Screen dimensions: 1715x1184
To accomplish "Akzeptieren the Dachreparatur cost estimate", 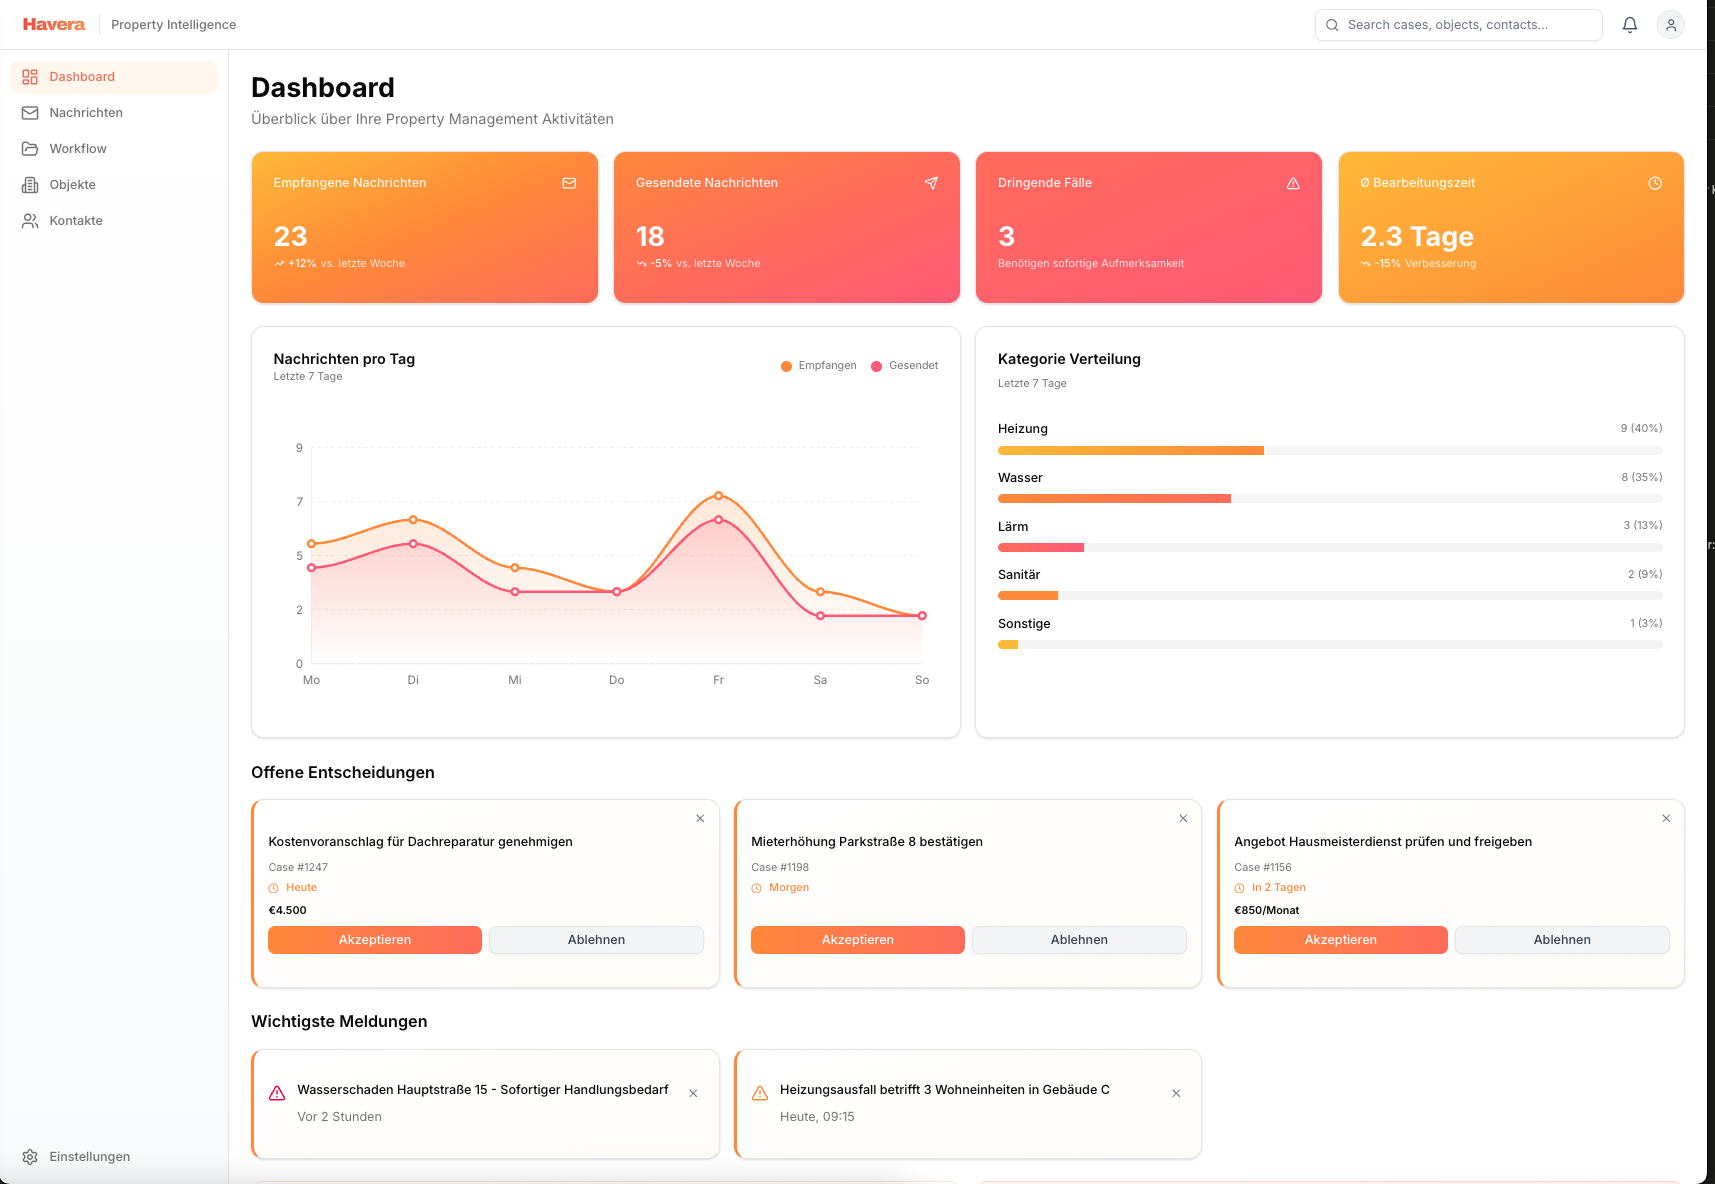I will 374,940.
